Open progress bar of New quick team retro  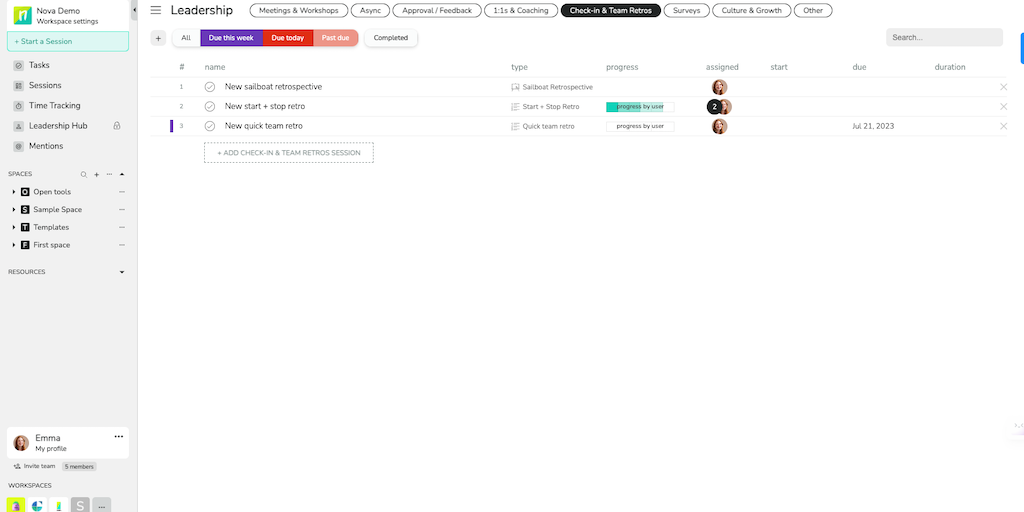(x=640, y=126)
